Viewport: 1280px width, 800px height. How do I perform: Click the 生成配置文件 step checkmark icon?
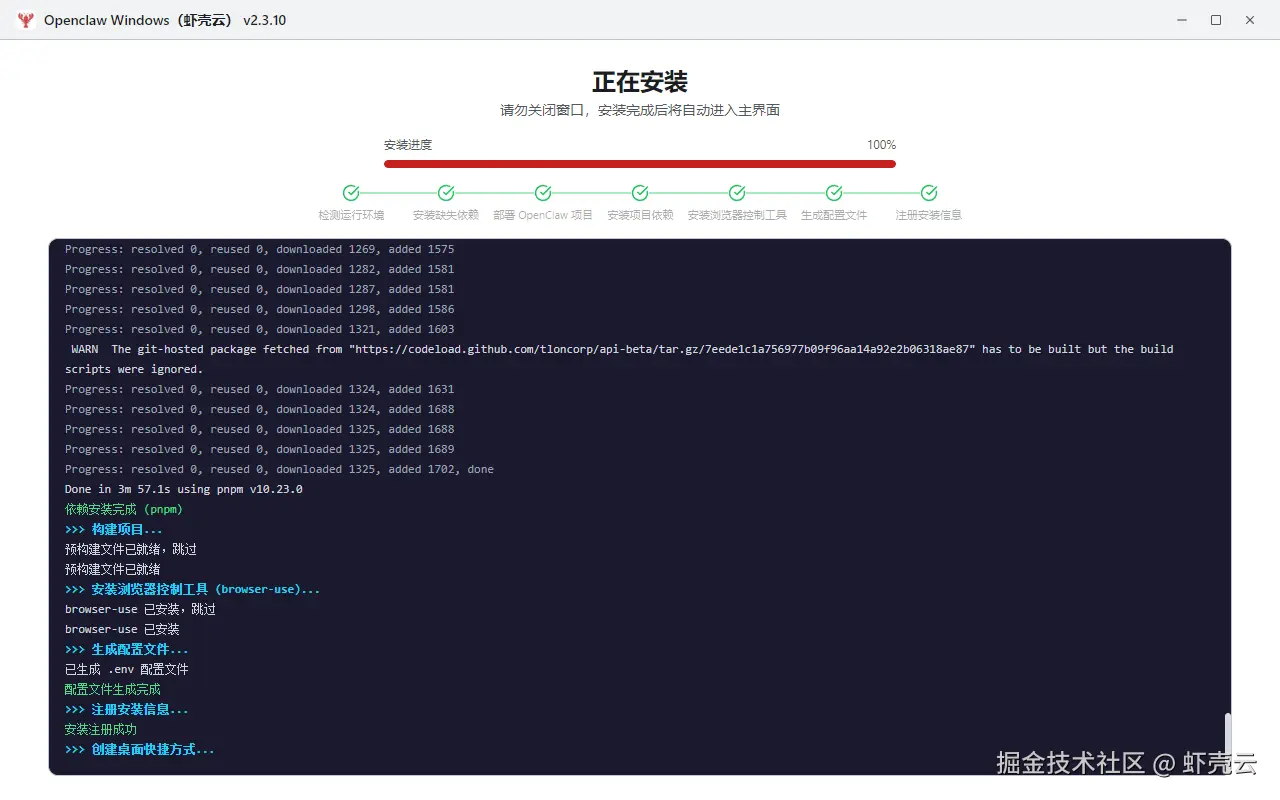point(834,193)
